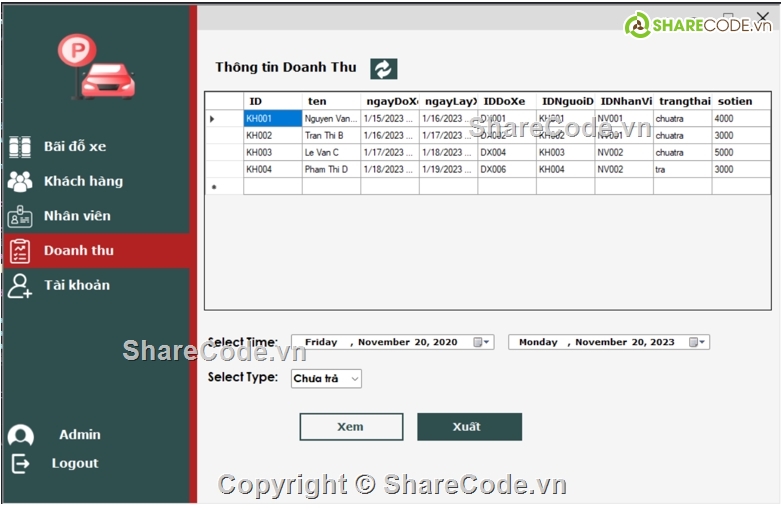Click the Logout door icon
The width and height of the screenshot is (783, 510).
21,464
